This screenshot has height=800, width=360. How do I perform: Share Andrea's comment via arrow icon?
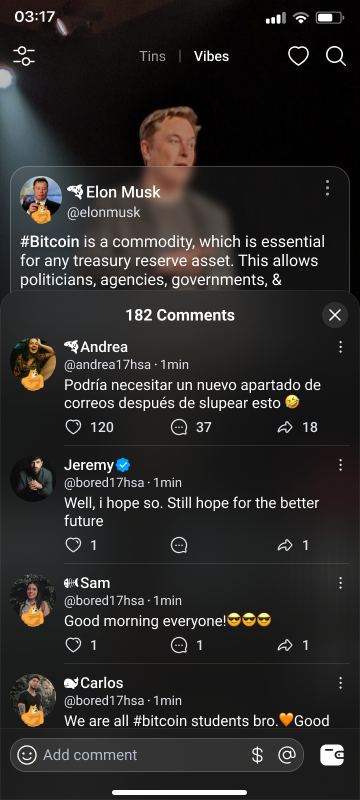click(285, 427)
